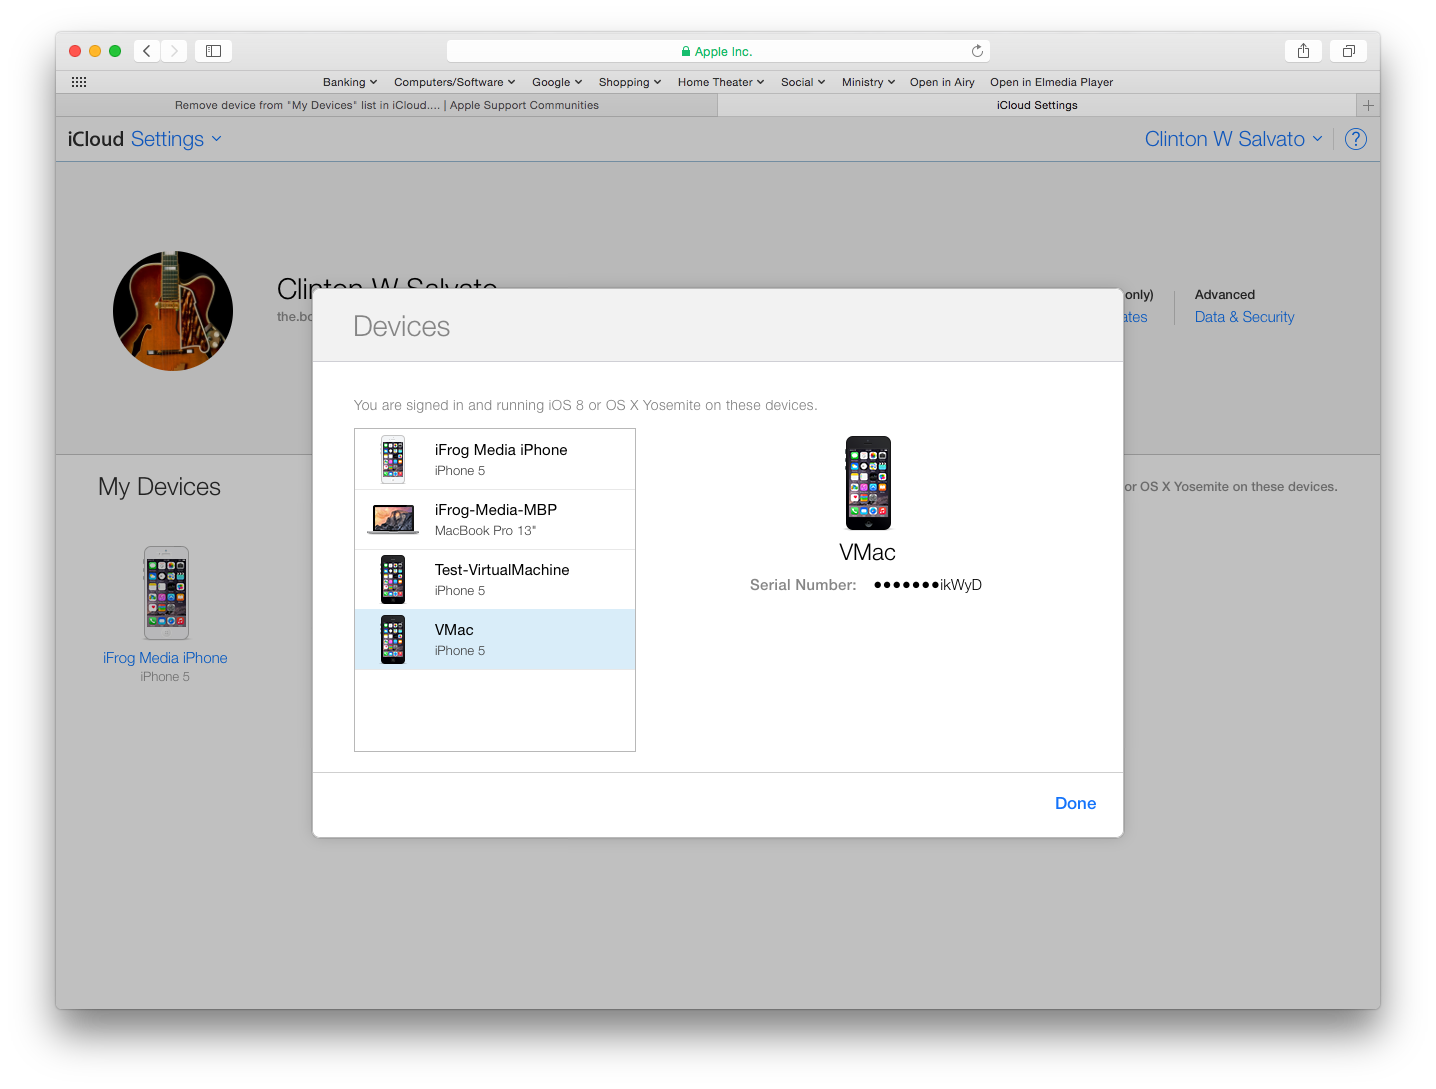Open the Computers/Software bookmarks folder
This screenshot has width=1436, height=1089.
(455, 82)
